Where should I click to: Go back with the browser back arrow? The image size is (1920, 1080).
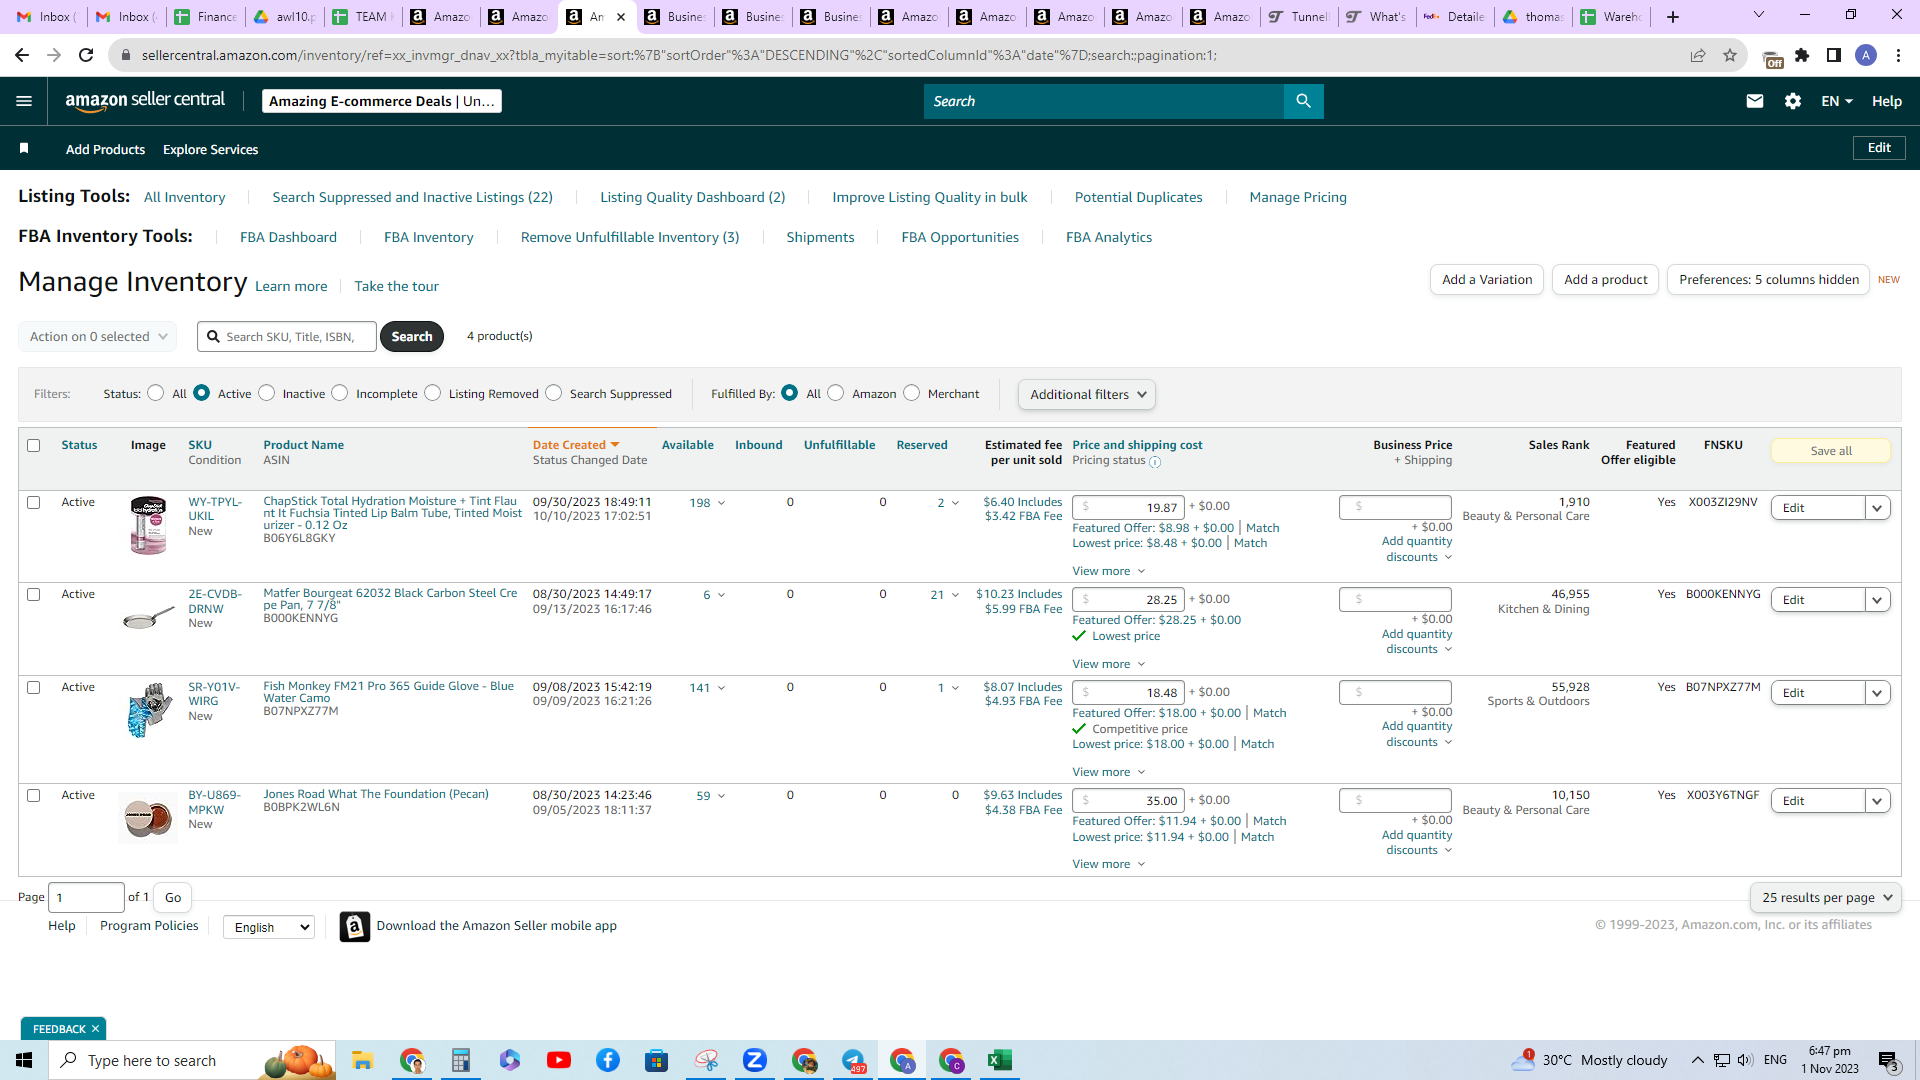pyautogui.click(x=22, y=55)
